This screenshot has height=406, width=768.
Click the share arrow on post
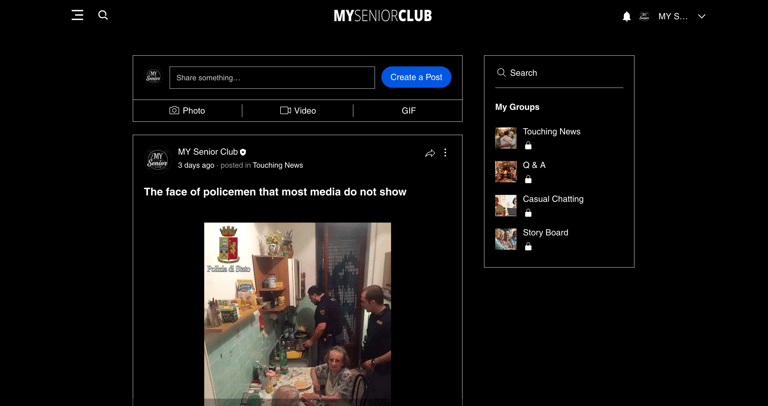pos(430,153)
